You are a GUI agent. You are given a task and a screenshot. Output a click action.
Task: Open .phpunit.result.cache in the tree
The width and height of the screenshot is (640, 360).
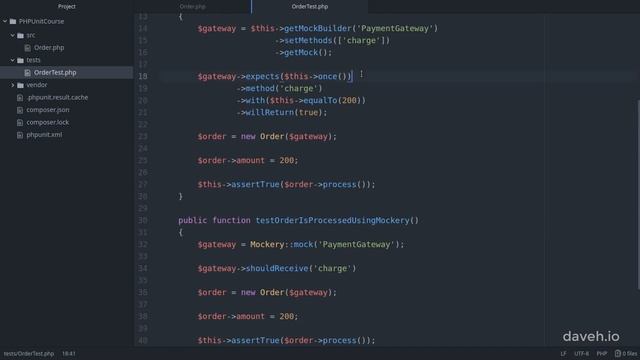[57, 98]
